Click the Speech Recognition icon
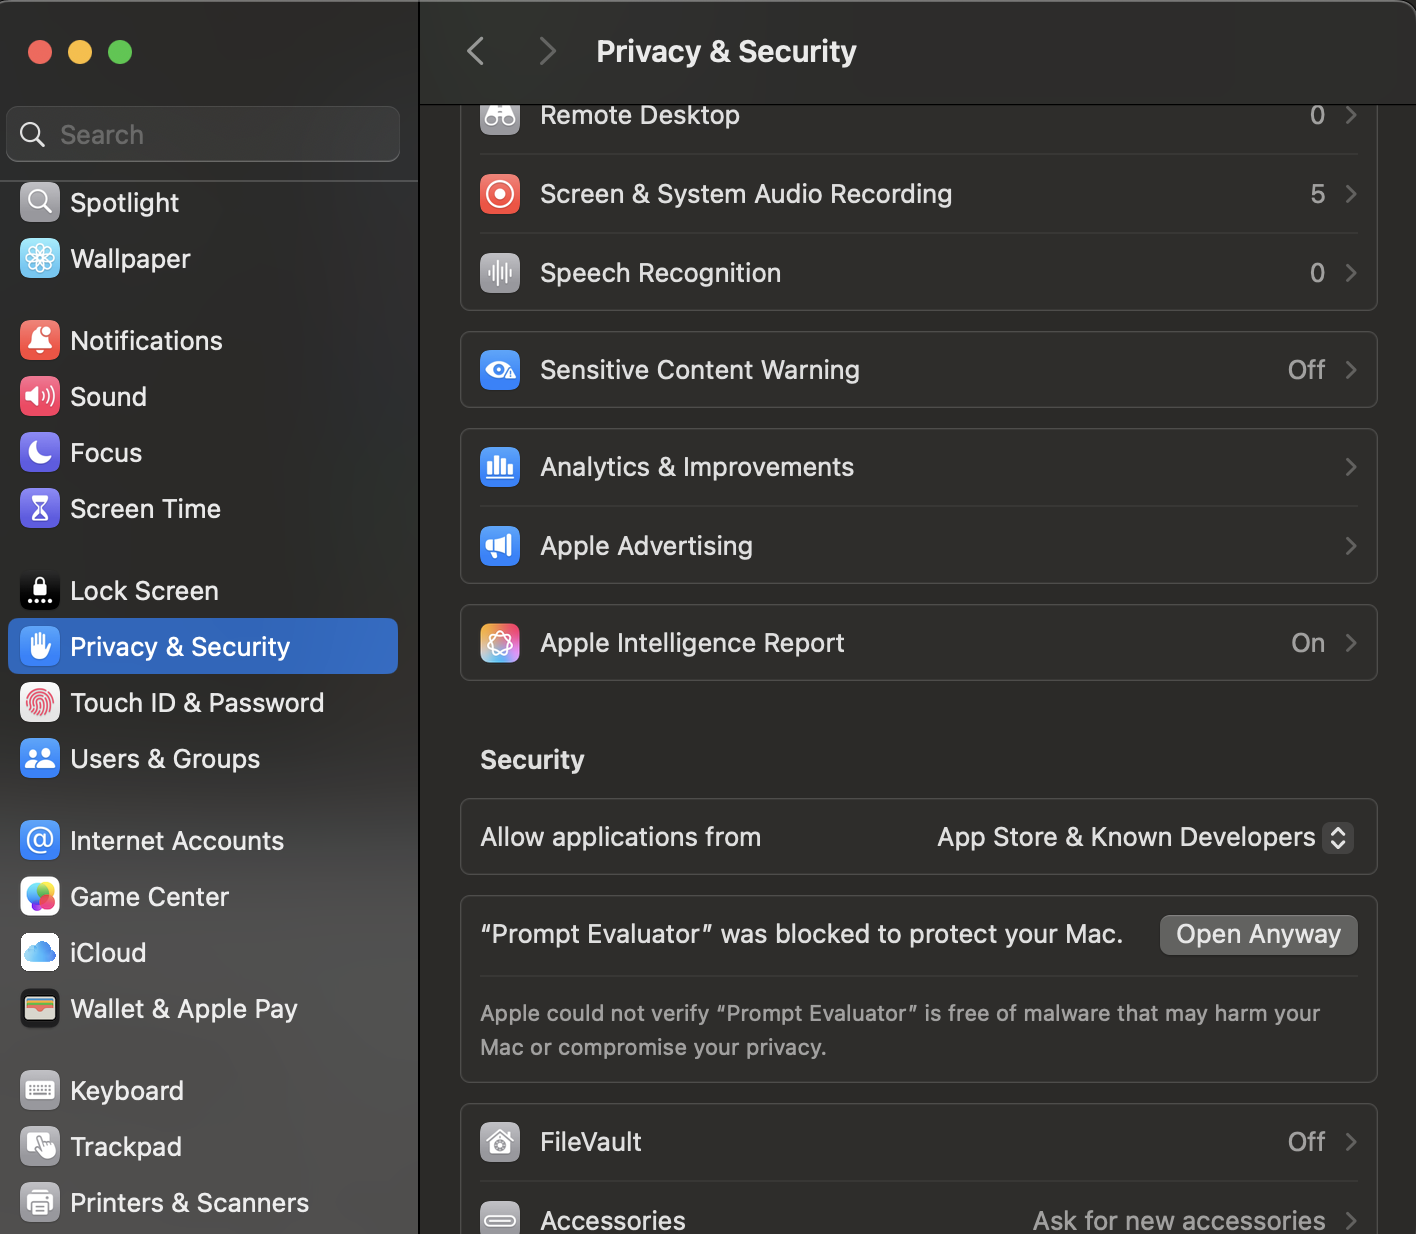1416x1234 pixels. click(500, 272)
